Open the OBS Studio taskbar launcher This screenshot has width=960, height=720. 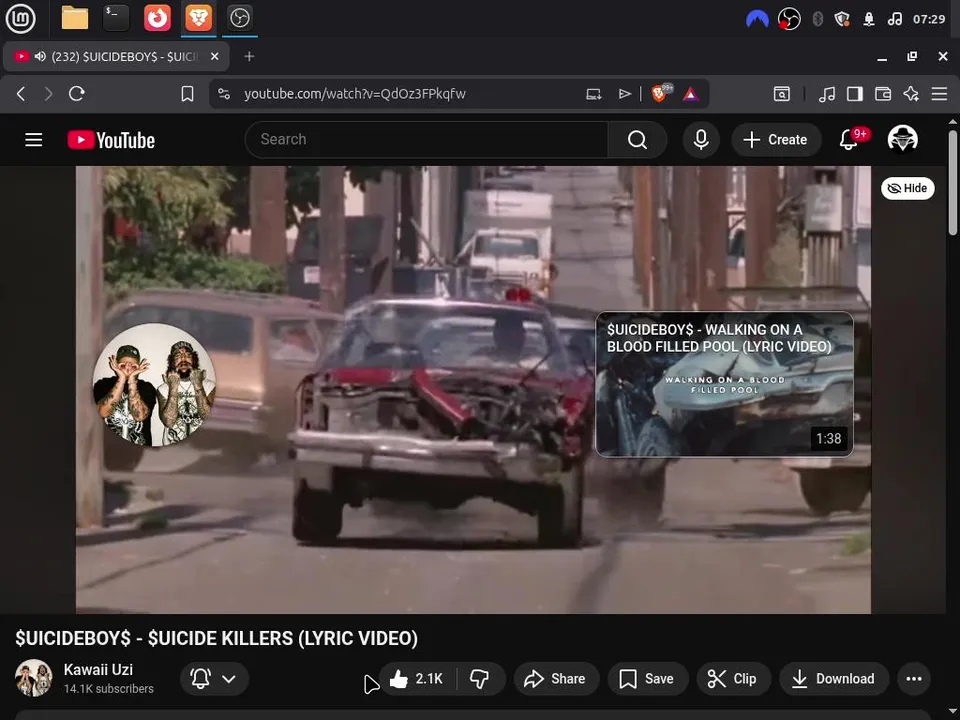point(239,18)
